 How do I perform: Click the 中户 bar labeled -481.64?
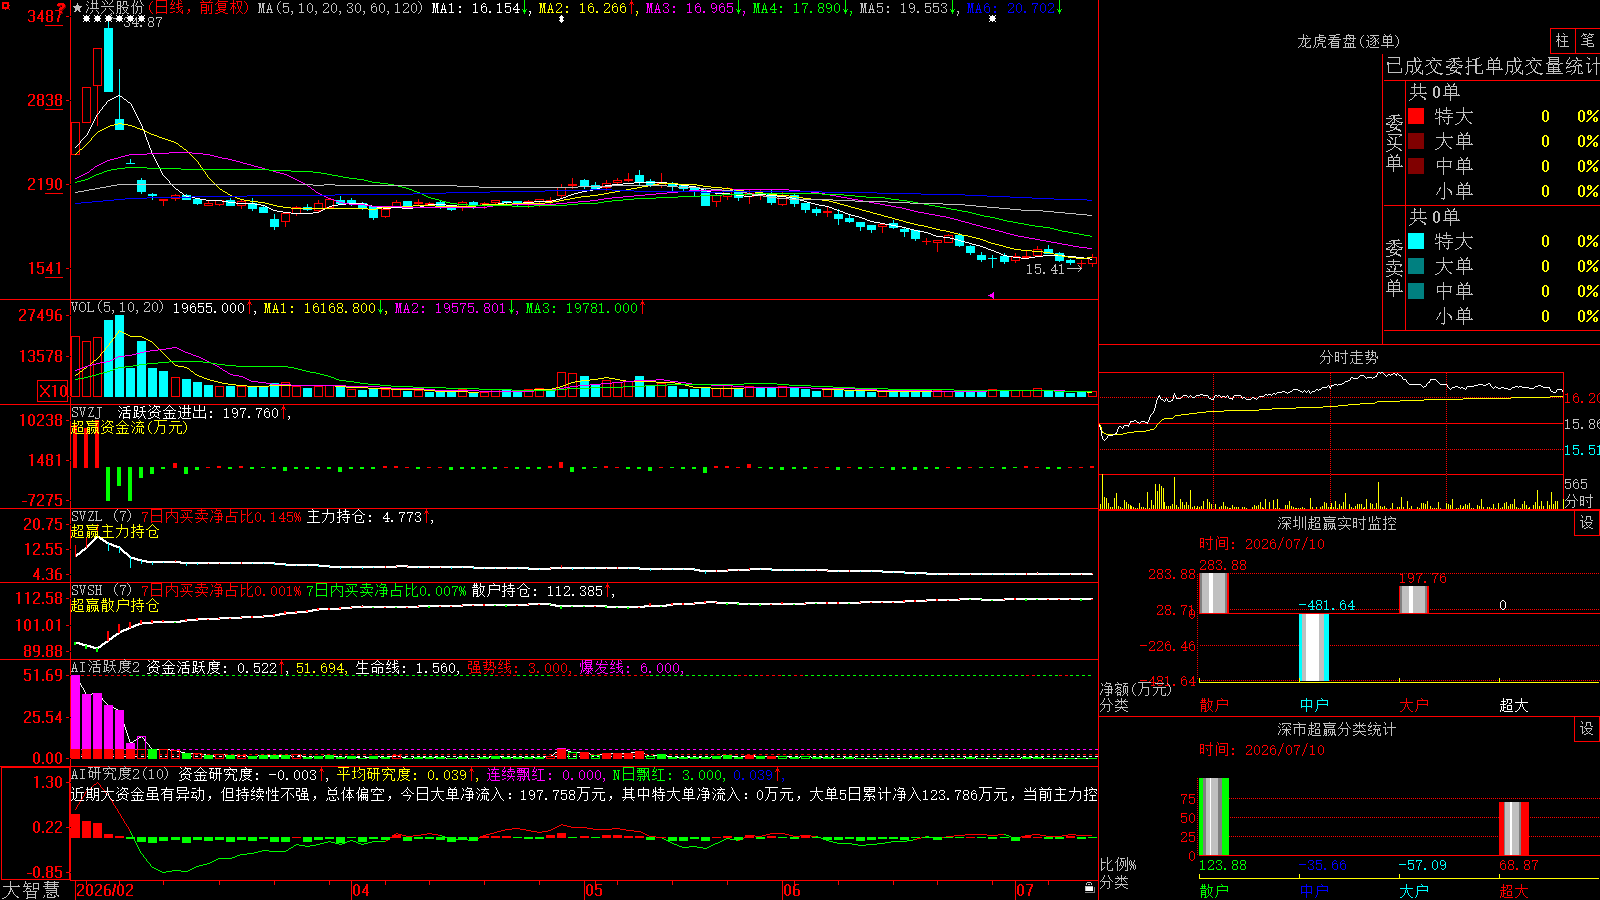coord(1314,647)
